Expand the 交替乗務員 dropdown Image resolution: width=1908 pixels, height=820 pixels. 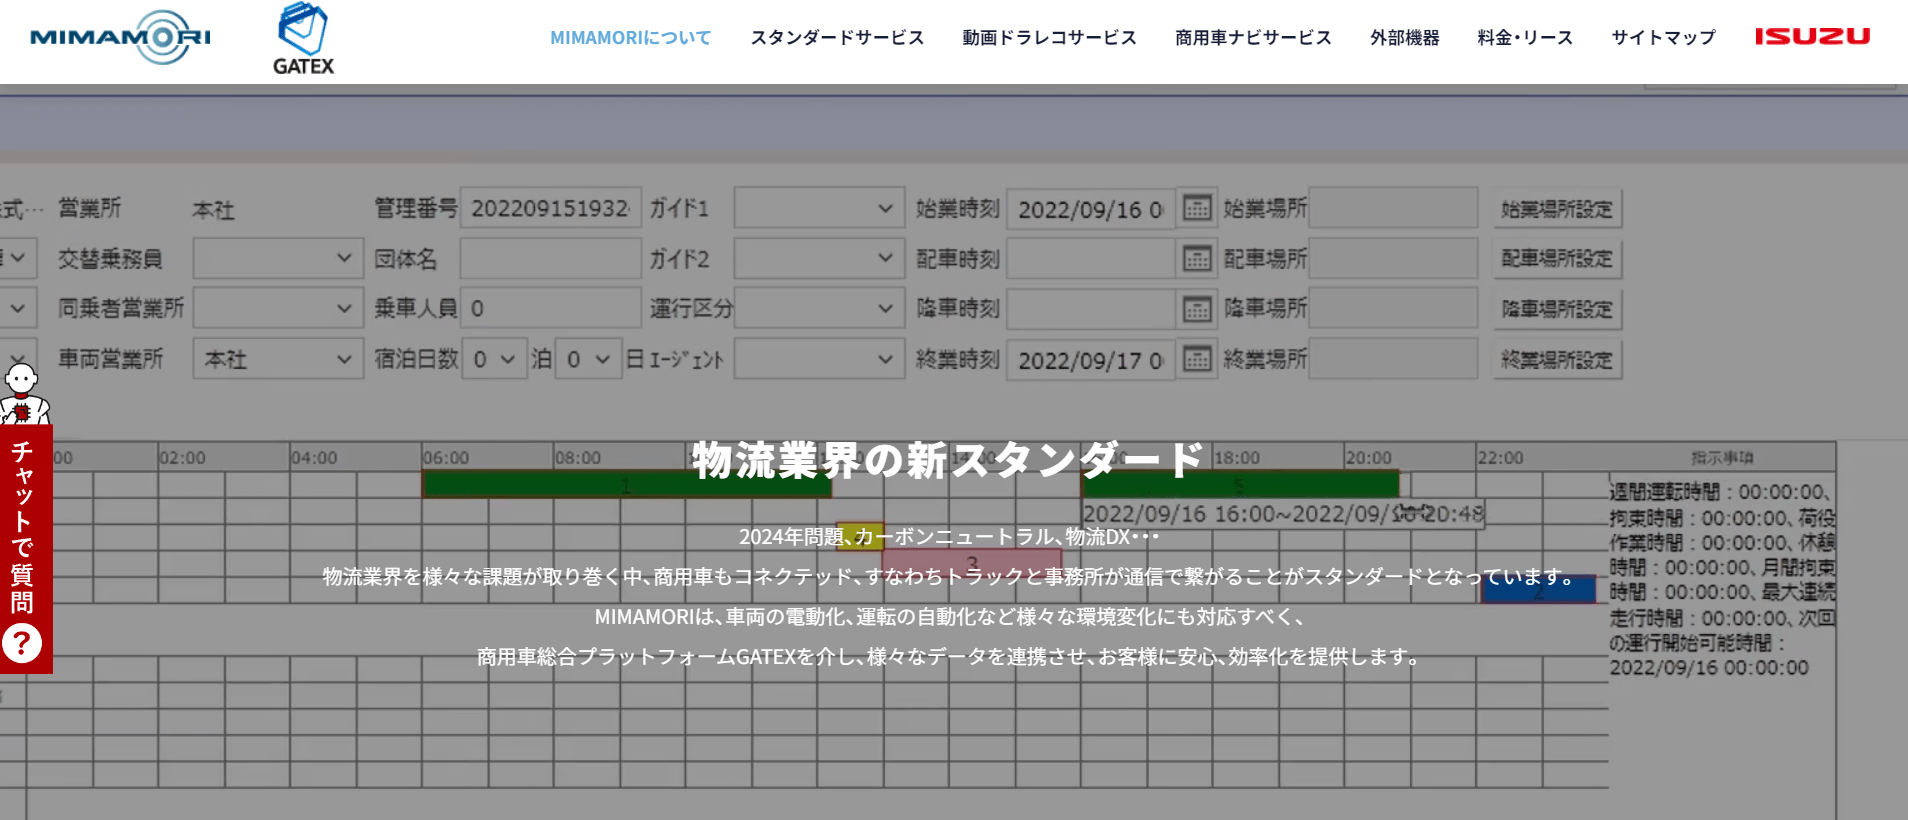[x=277, y=258]
